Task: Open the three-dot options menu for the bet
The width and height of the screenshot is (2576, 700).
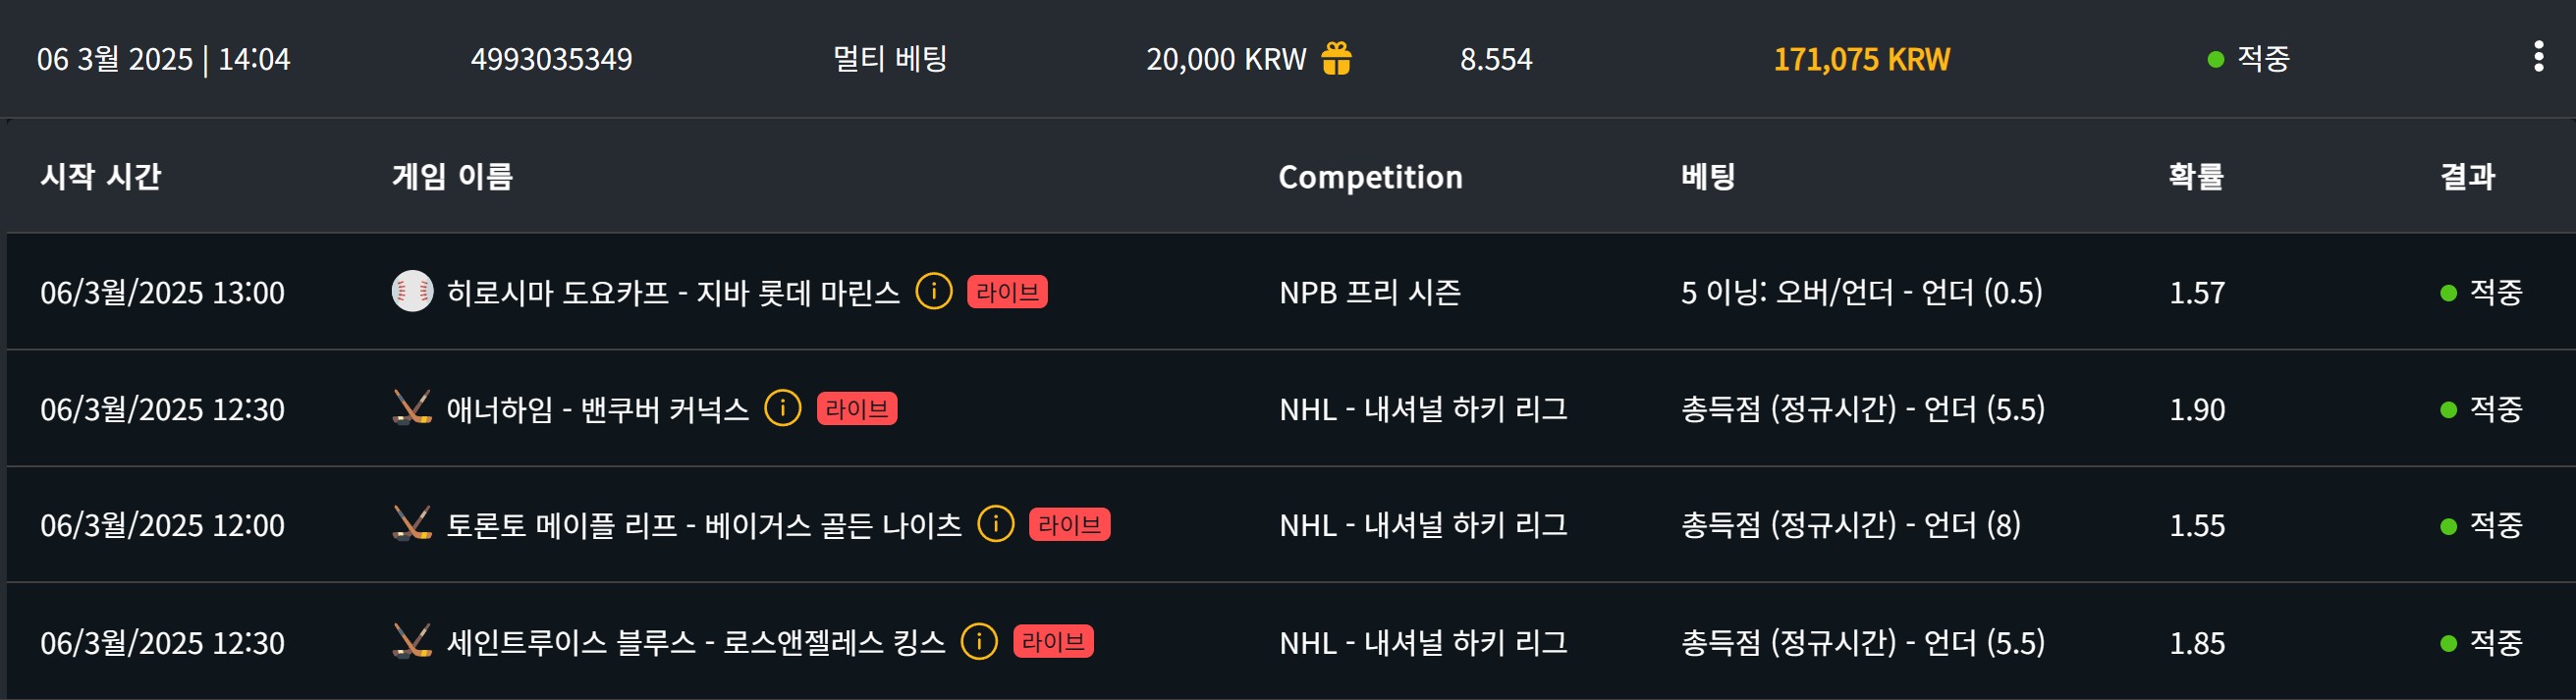Action: coord(2538,57)
